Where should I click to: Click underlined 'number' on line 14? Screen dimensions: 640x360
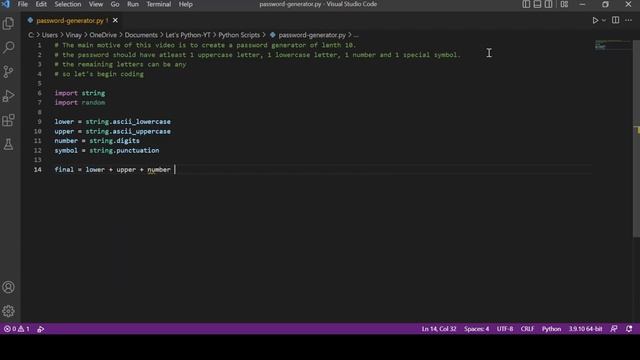coord(159,170)
